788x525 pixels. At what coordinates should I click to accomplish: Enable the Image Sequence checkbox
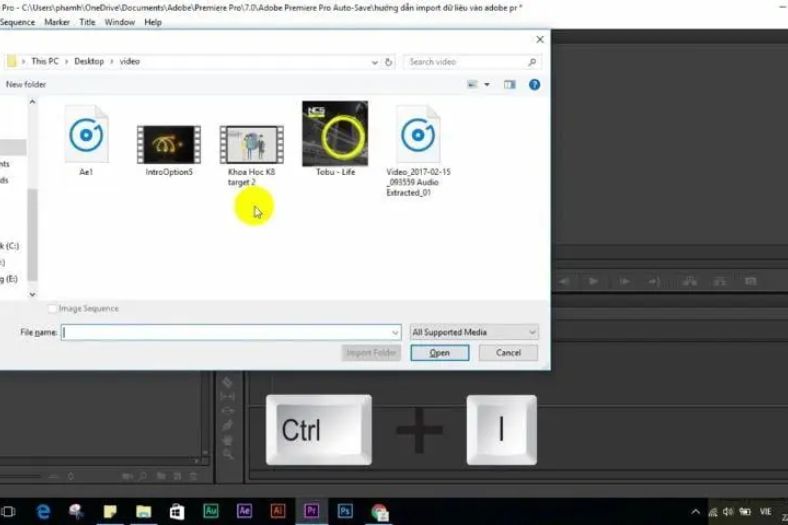pos(53,309)
